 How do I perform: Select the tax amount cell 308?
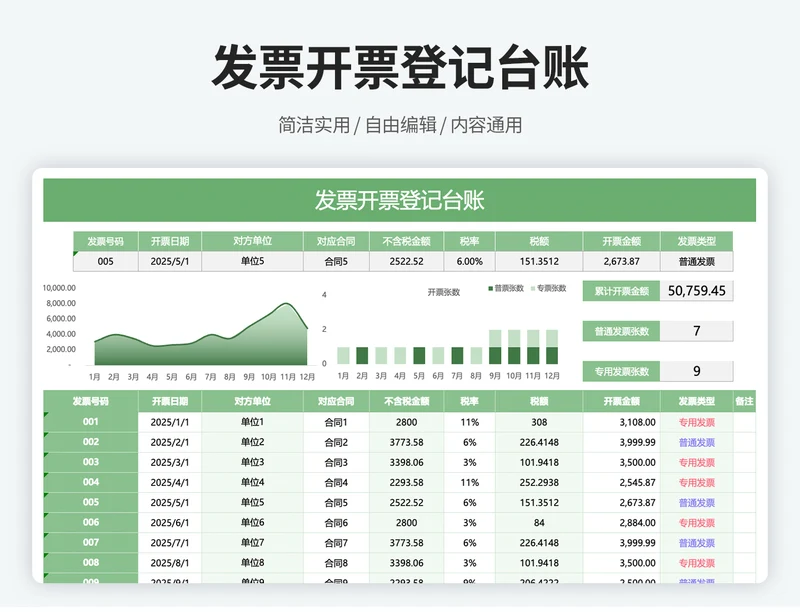[539, 422]
